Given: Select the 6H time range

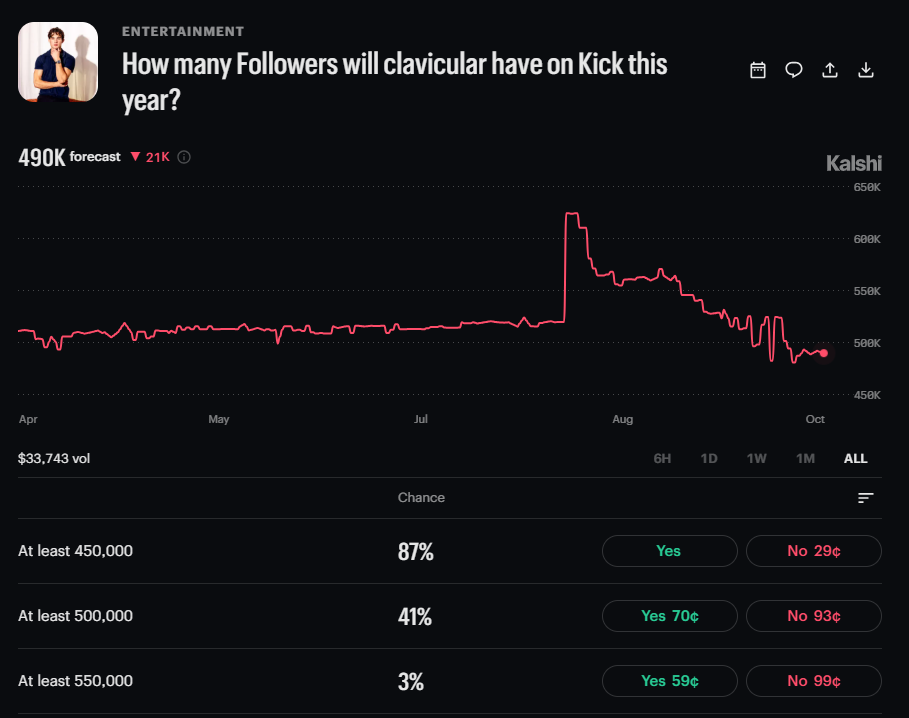Looking at the screenshot, I should 662,458.
